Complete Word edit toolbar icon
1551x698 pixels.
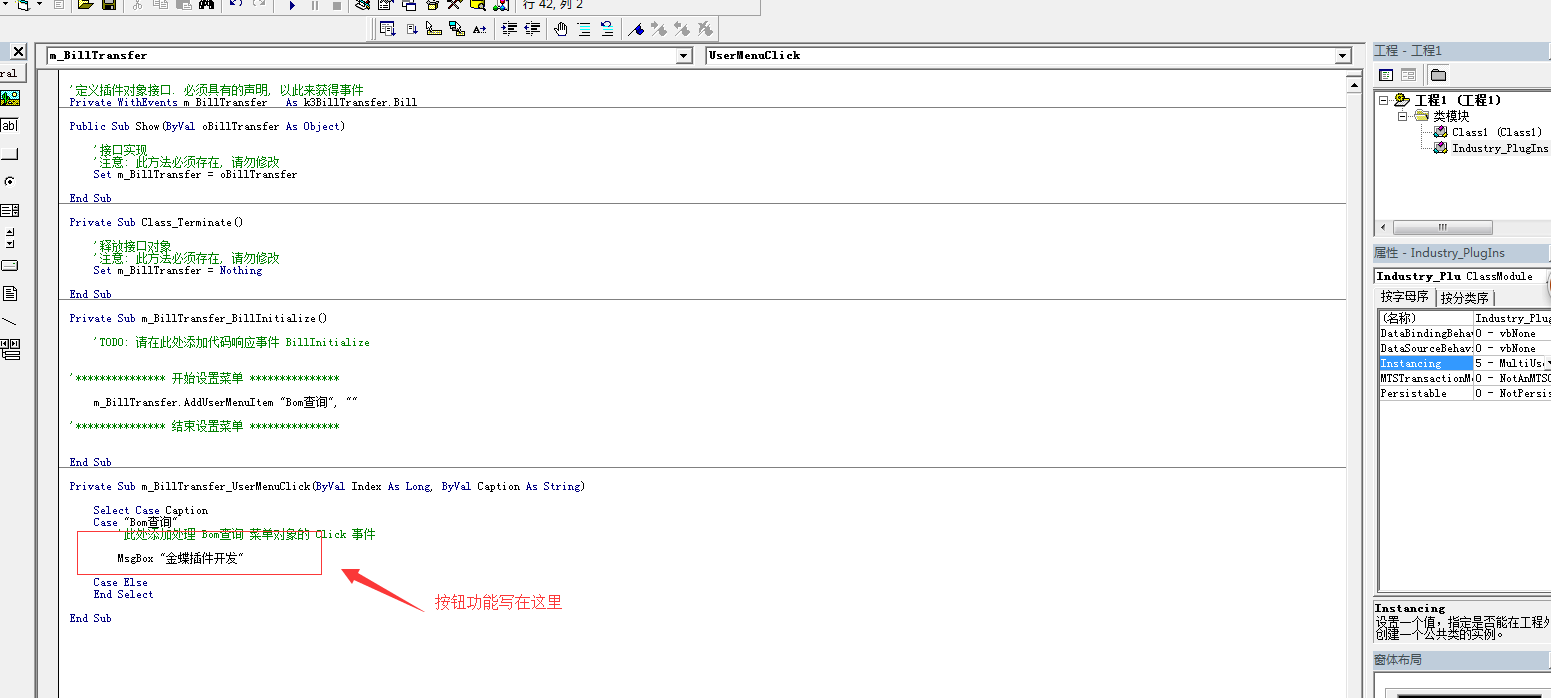click(x=480, y=29)
